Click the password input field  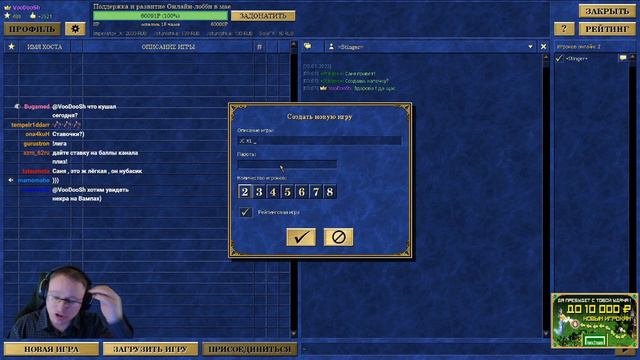287,164
